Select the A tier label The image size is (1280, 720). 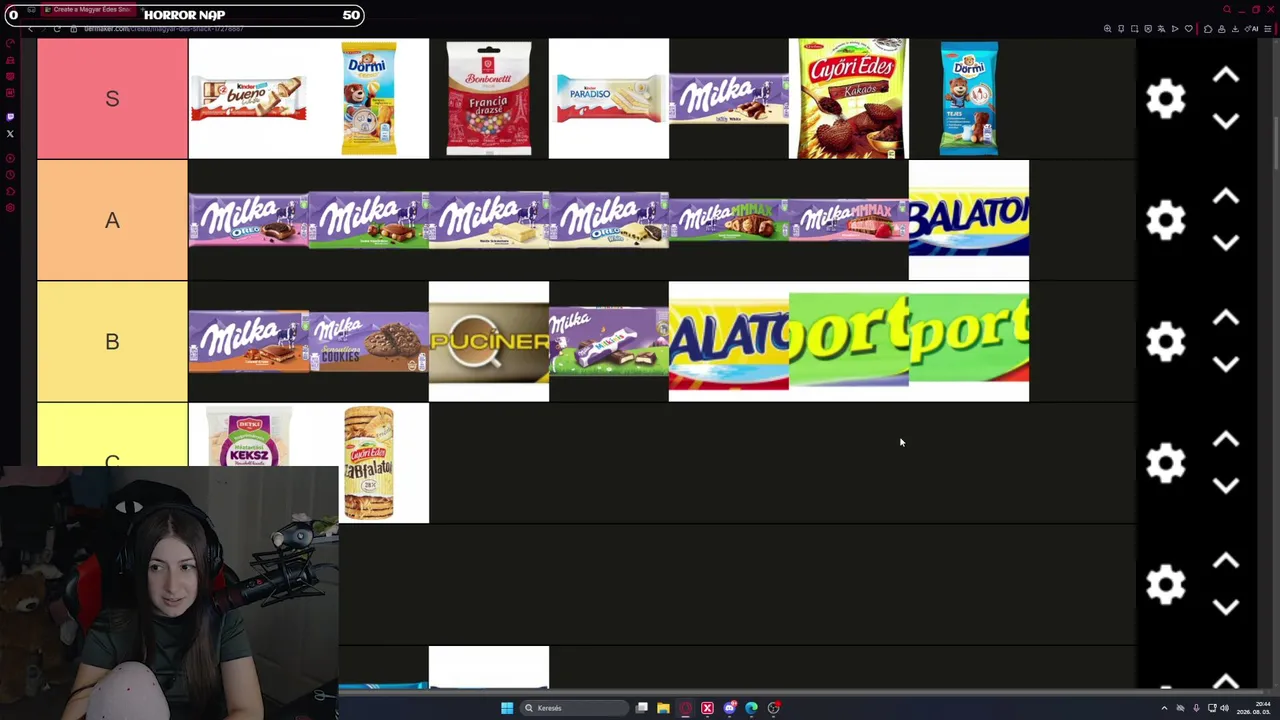click(x=112, y=220)
